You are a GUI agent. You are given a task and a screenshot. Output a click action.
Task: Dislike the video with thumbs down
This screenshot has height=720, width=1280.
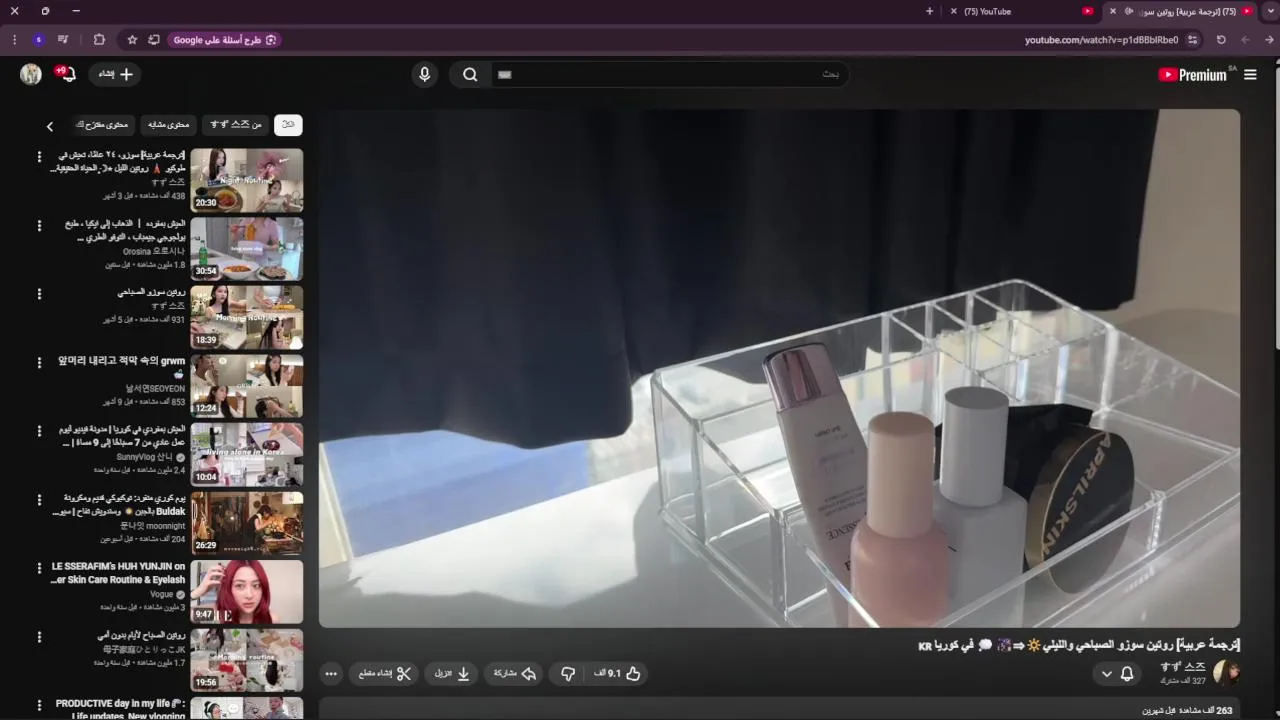[568, 674]
